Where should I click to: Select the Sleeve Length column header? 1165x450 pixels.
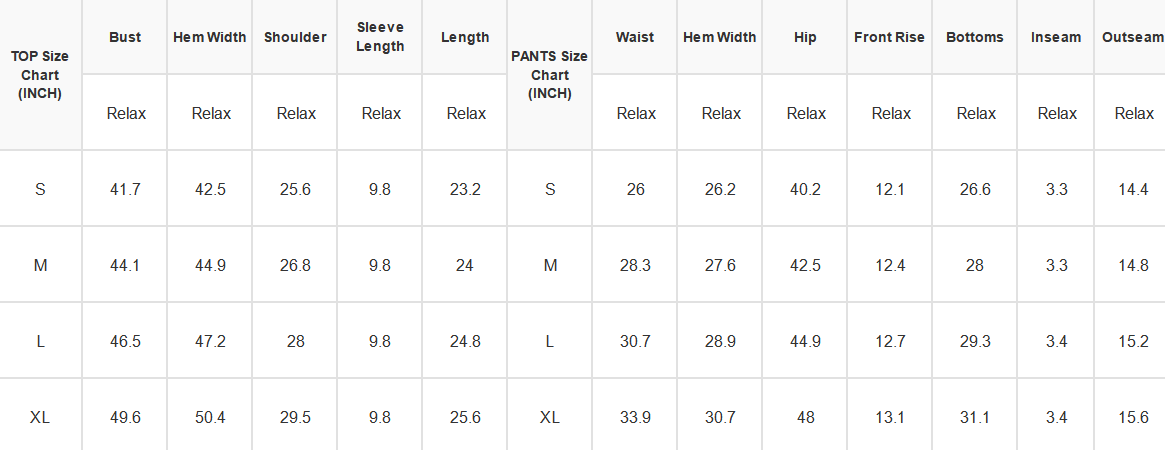tap(380, 37)
